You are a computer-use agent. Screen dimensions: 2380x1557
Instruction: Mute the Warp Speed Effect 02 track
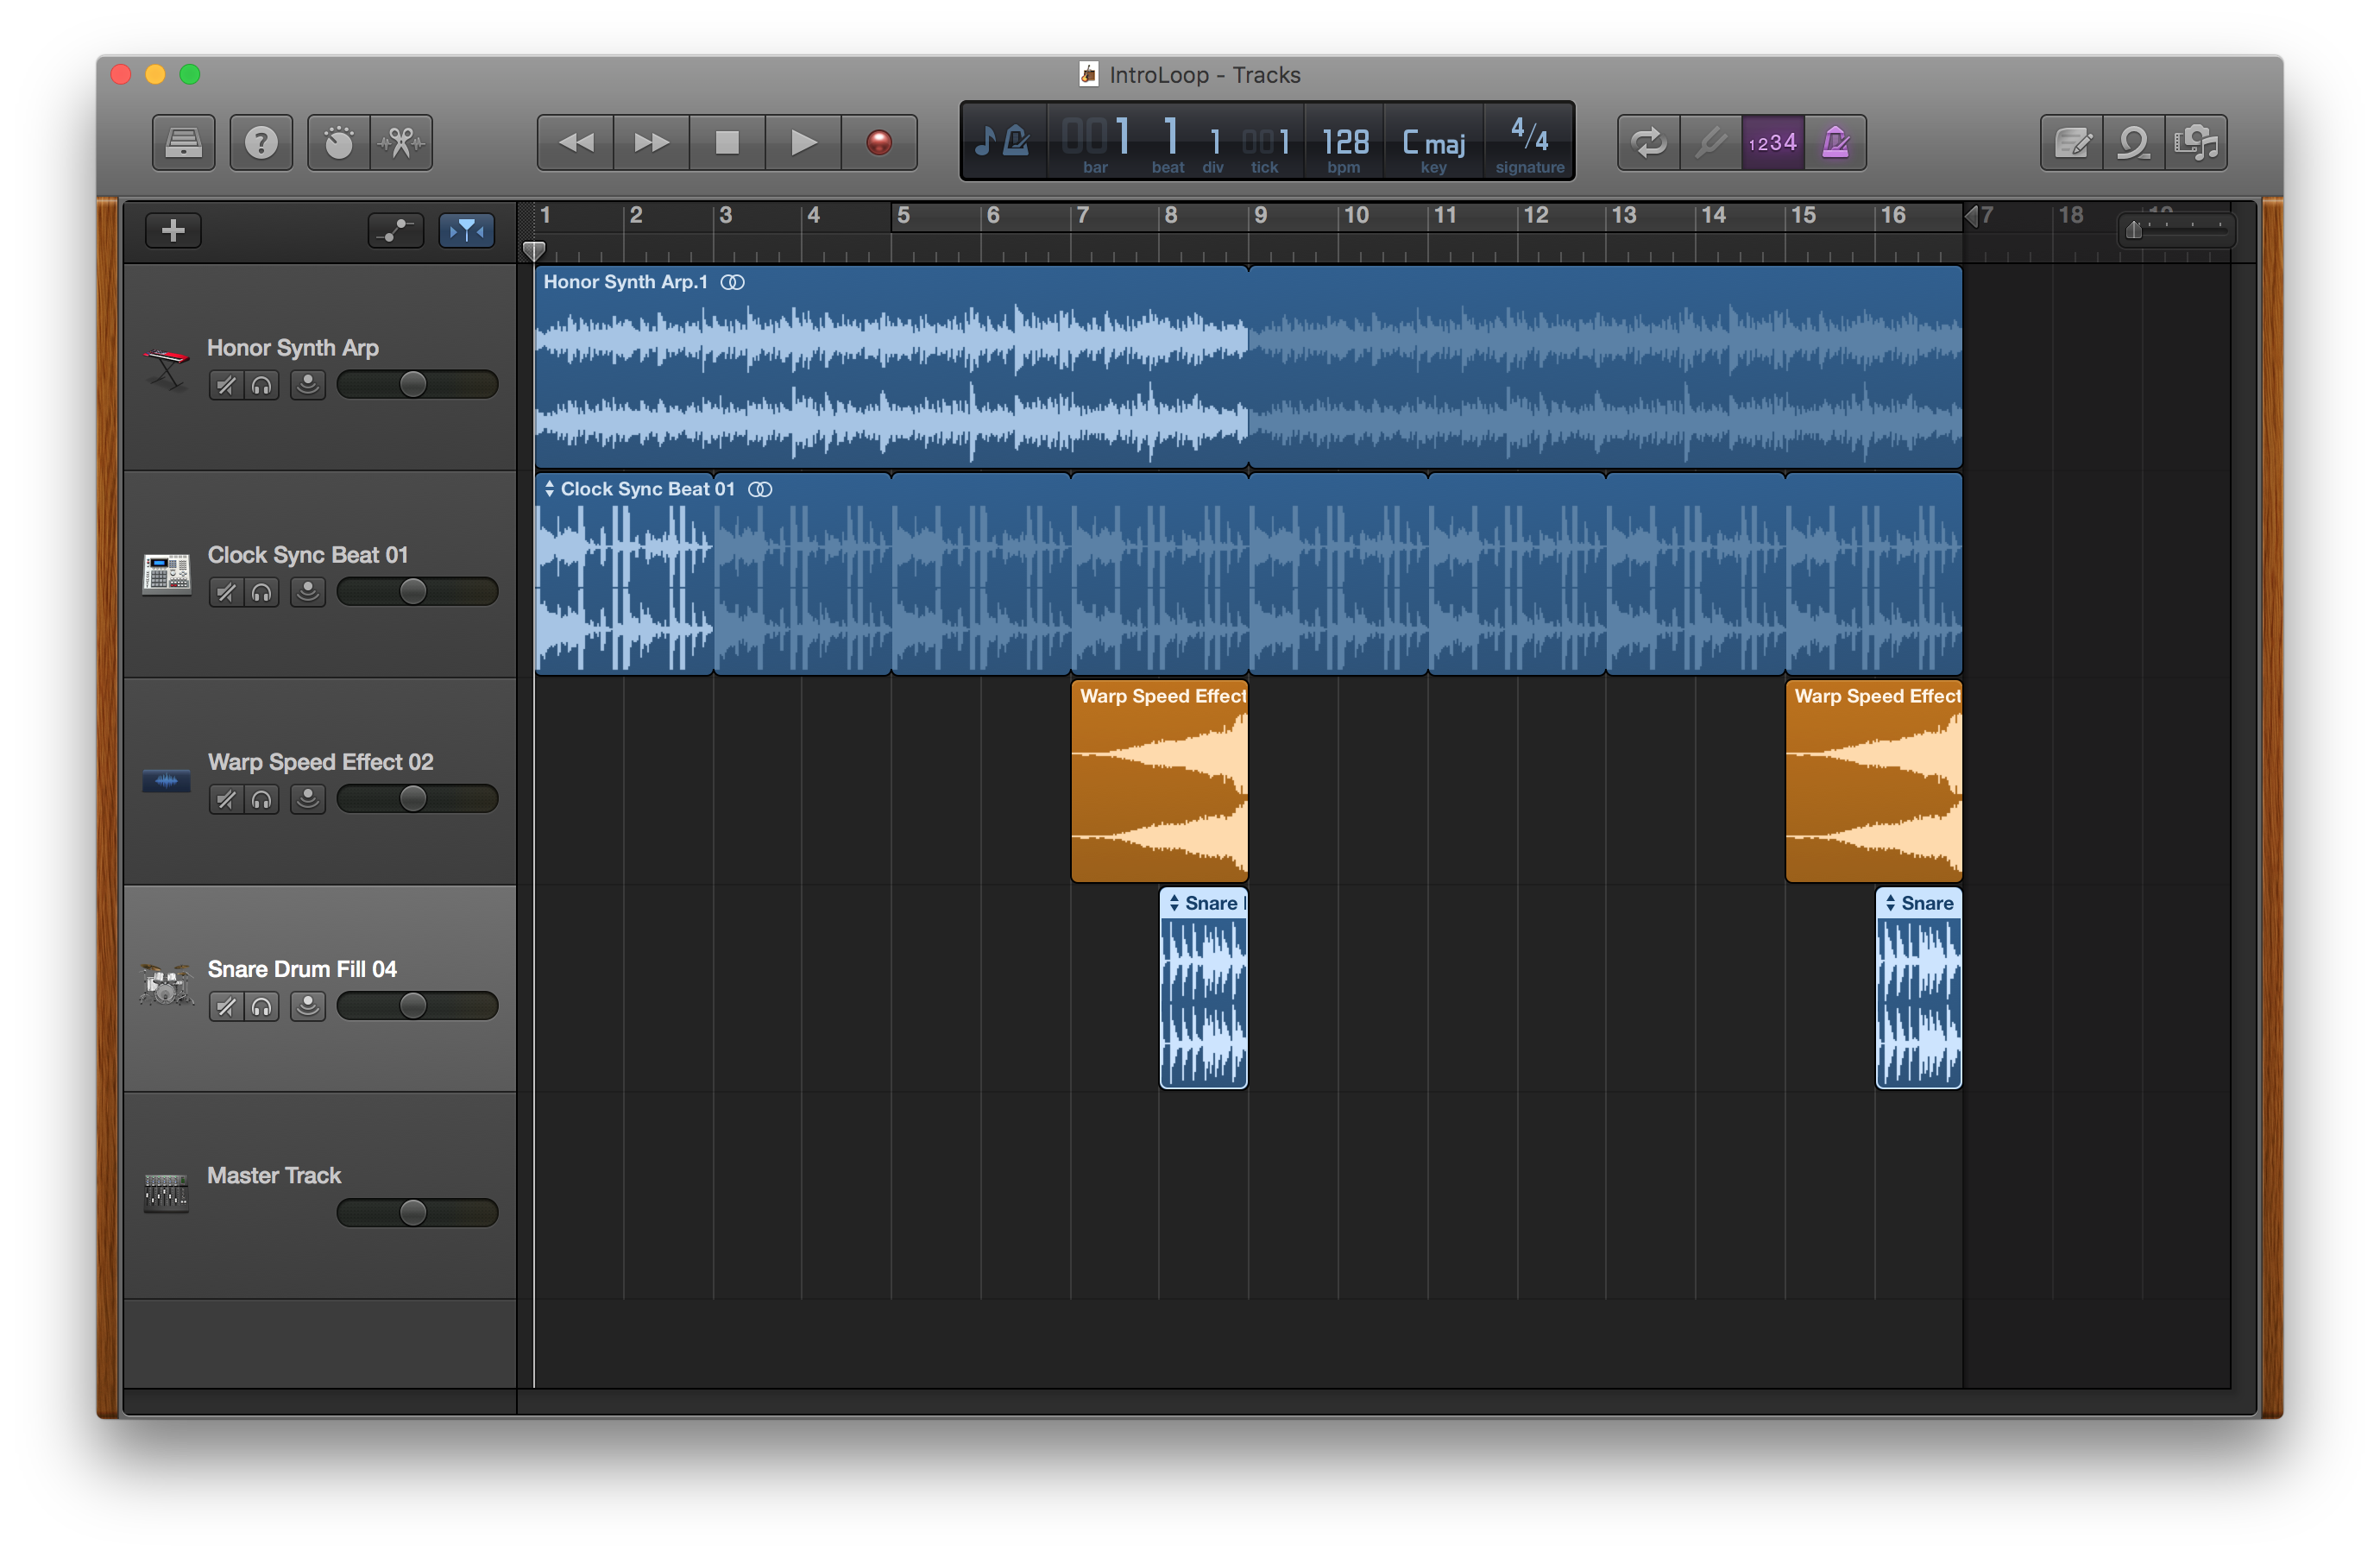(x=226, y=799)
